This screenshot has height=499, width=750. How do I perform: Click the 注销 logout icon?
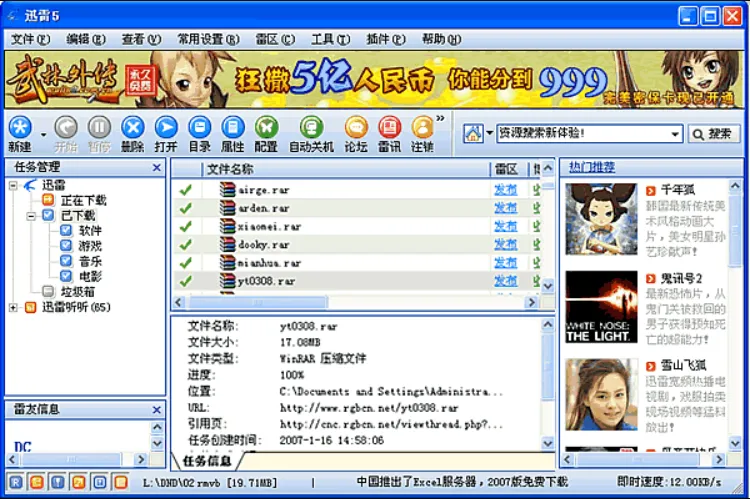pyautogui.click(x=423, y=128)
